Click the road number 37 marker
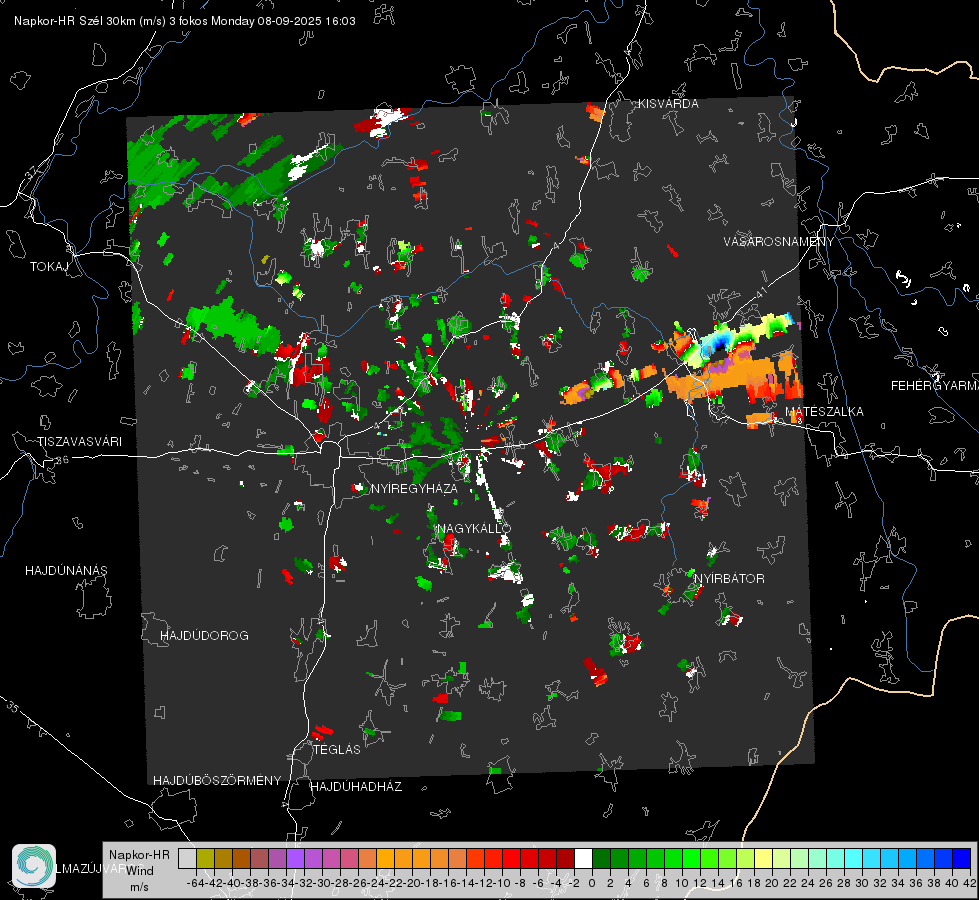The image size is (979, 900). pyautogui.click(x=32, y=172)
